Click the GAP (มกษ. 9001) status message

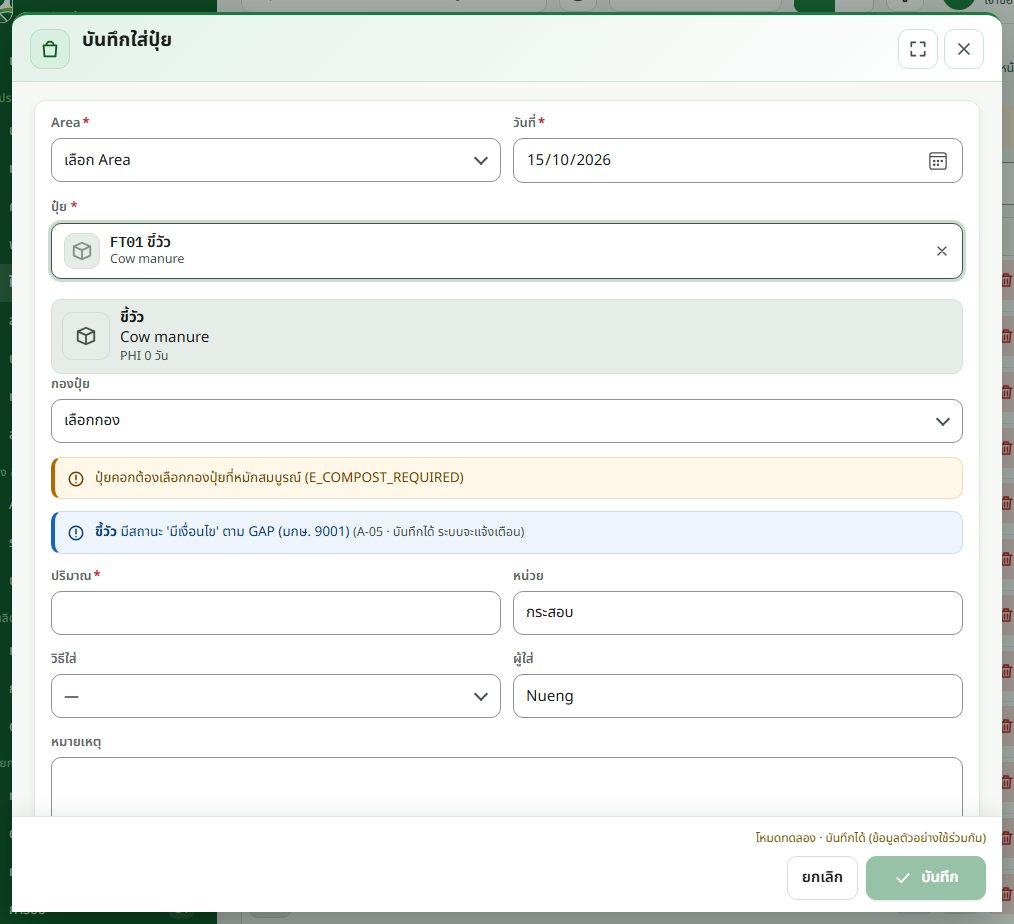[310, 532]
